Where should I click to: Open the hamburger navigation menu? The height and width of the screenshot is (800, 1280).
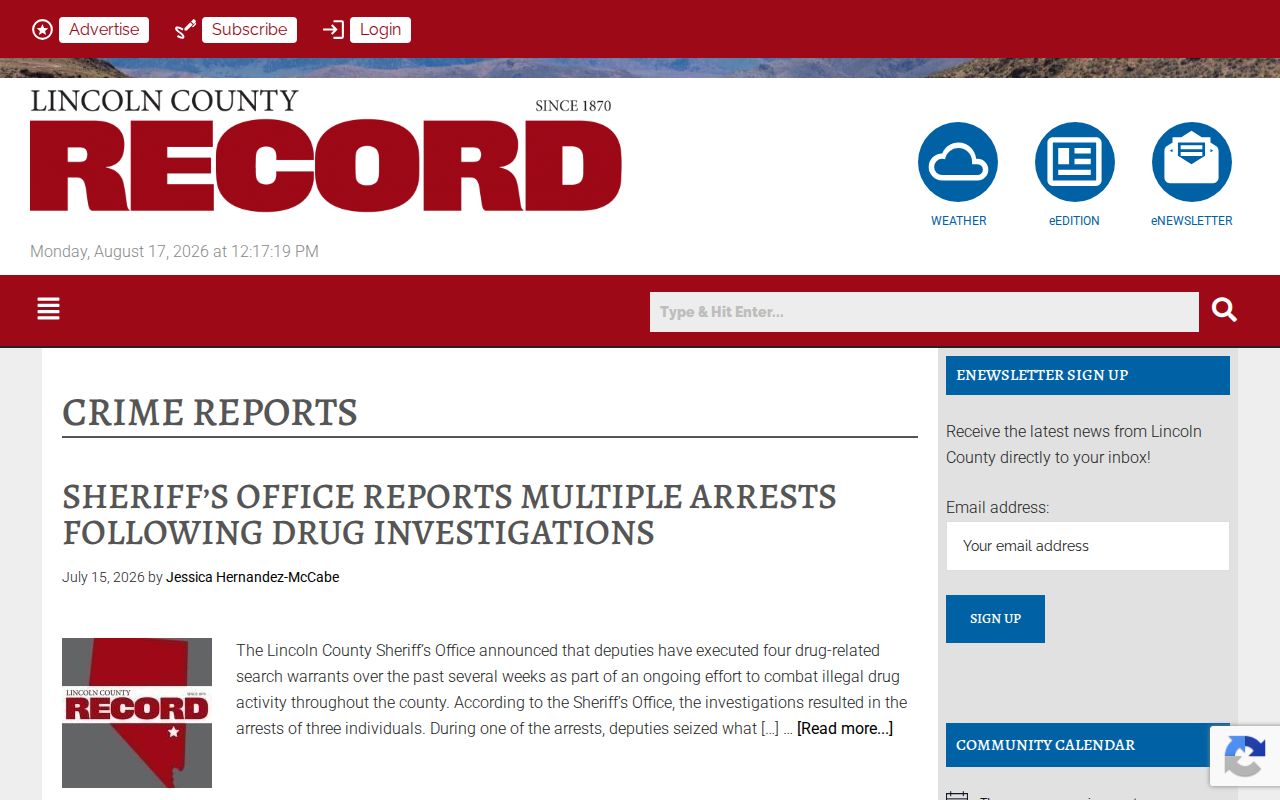pos(48,310)
